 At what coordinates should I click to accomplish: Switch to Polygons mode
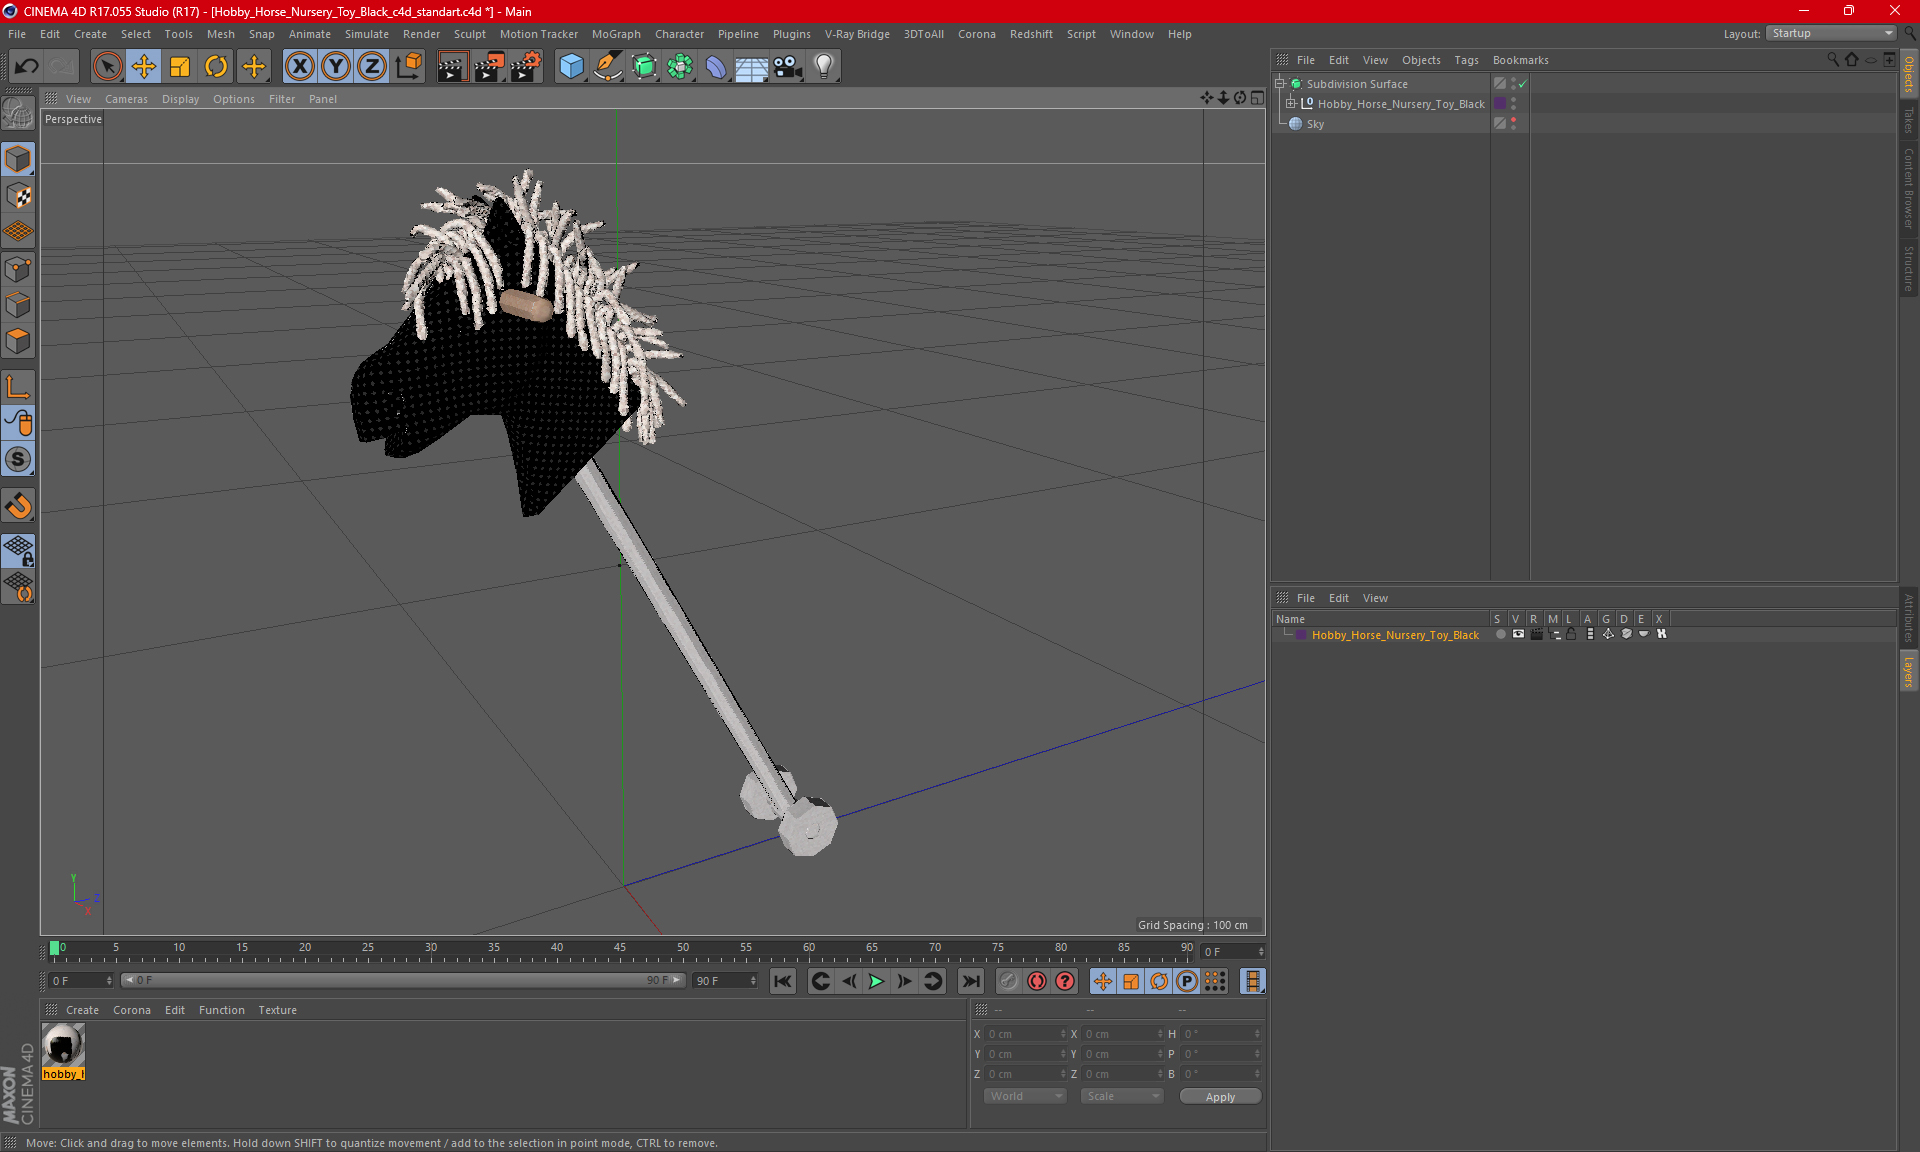[x=18, y=341]
